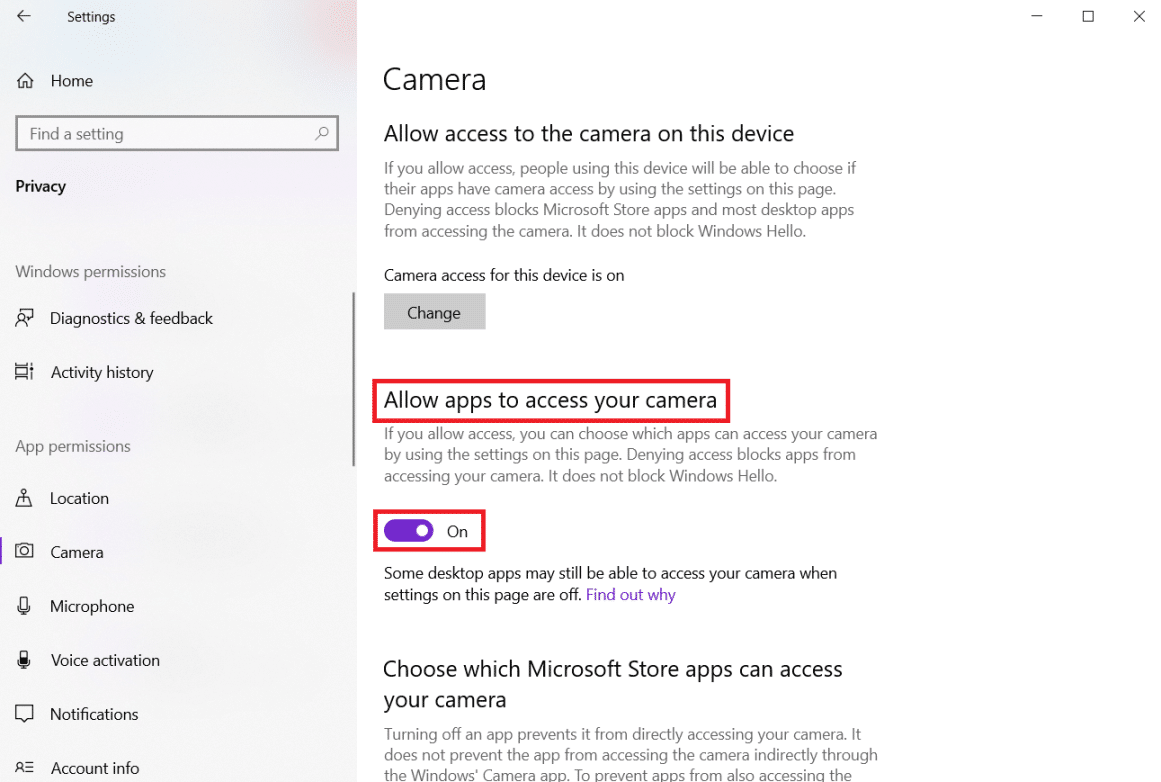Screen dimensions: 1161x782
Task: Select Location under App permissions
Action: pos(79,498)
